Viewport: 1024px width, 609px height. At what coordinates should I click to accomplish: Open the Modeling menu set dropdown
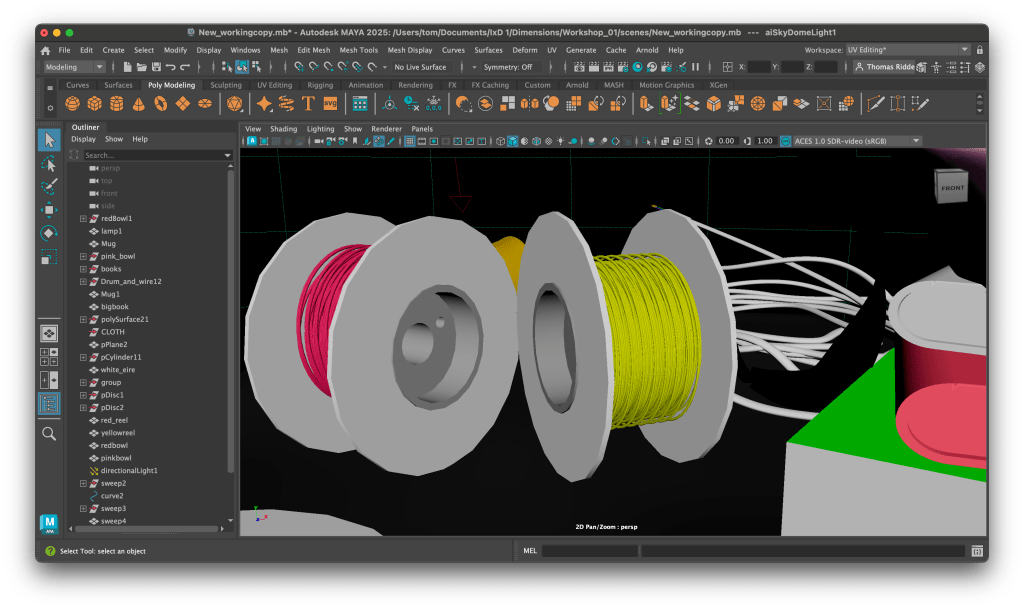[74, 67]
